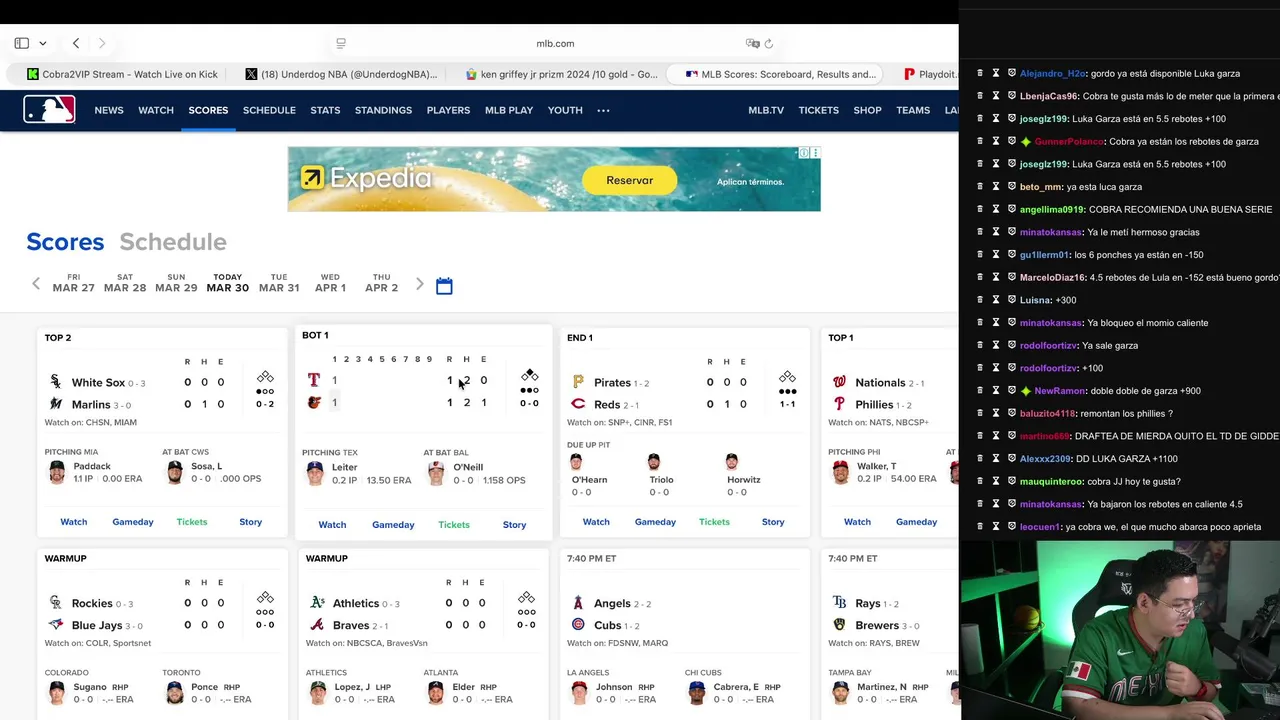The width and height of the screenshot is (1280, 720).
Task: Switch to the Schedule heading tab
Action: pyautogui.click(x=173, y=242)
